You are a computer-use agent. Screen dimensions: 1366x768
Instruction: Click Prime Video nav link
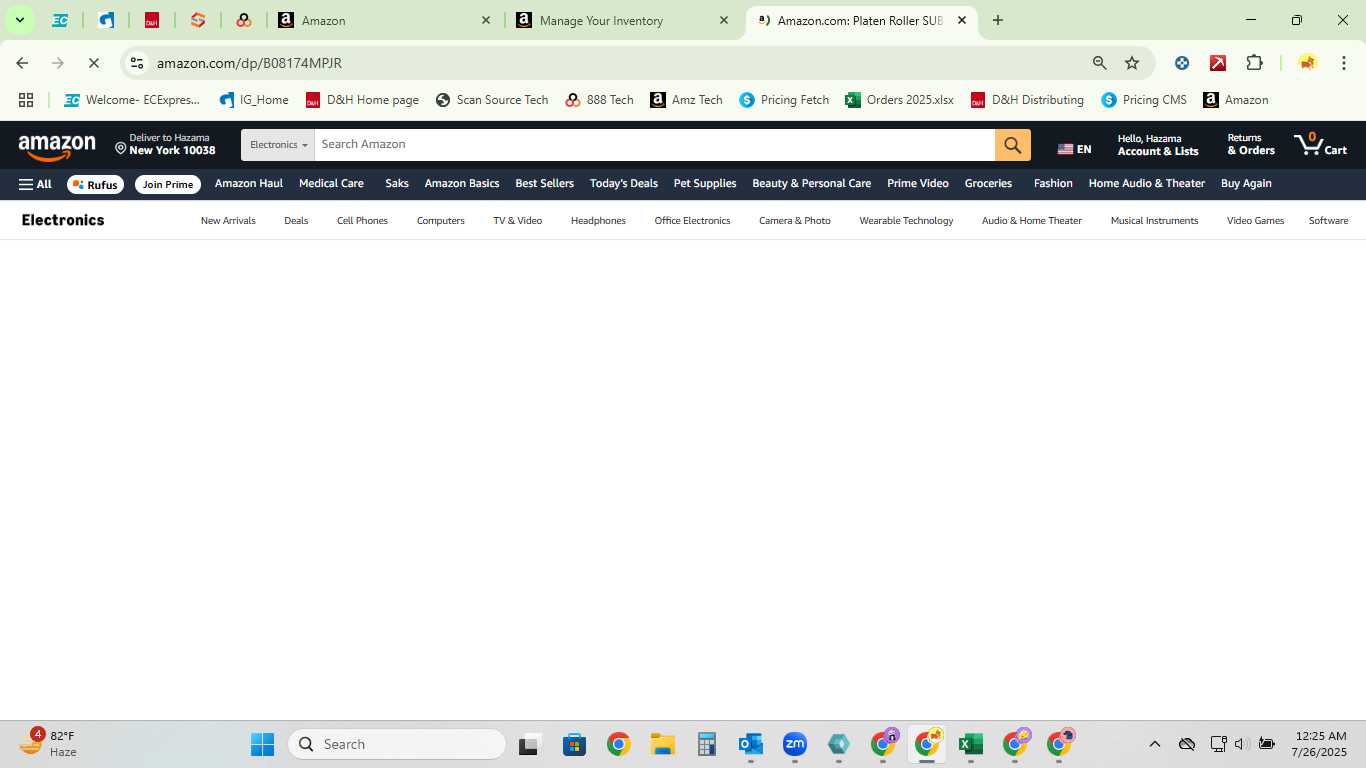pyautogui.click(x=918, y=184)
